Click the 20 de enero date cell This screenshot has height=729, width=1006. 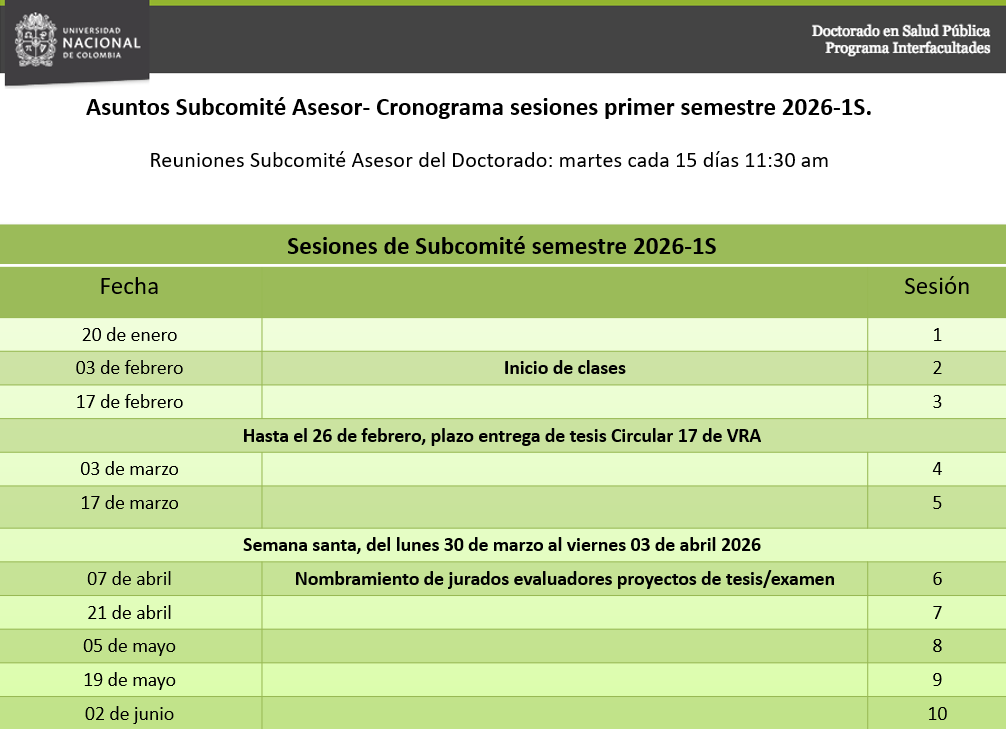[129, 335]
